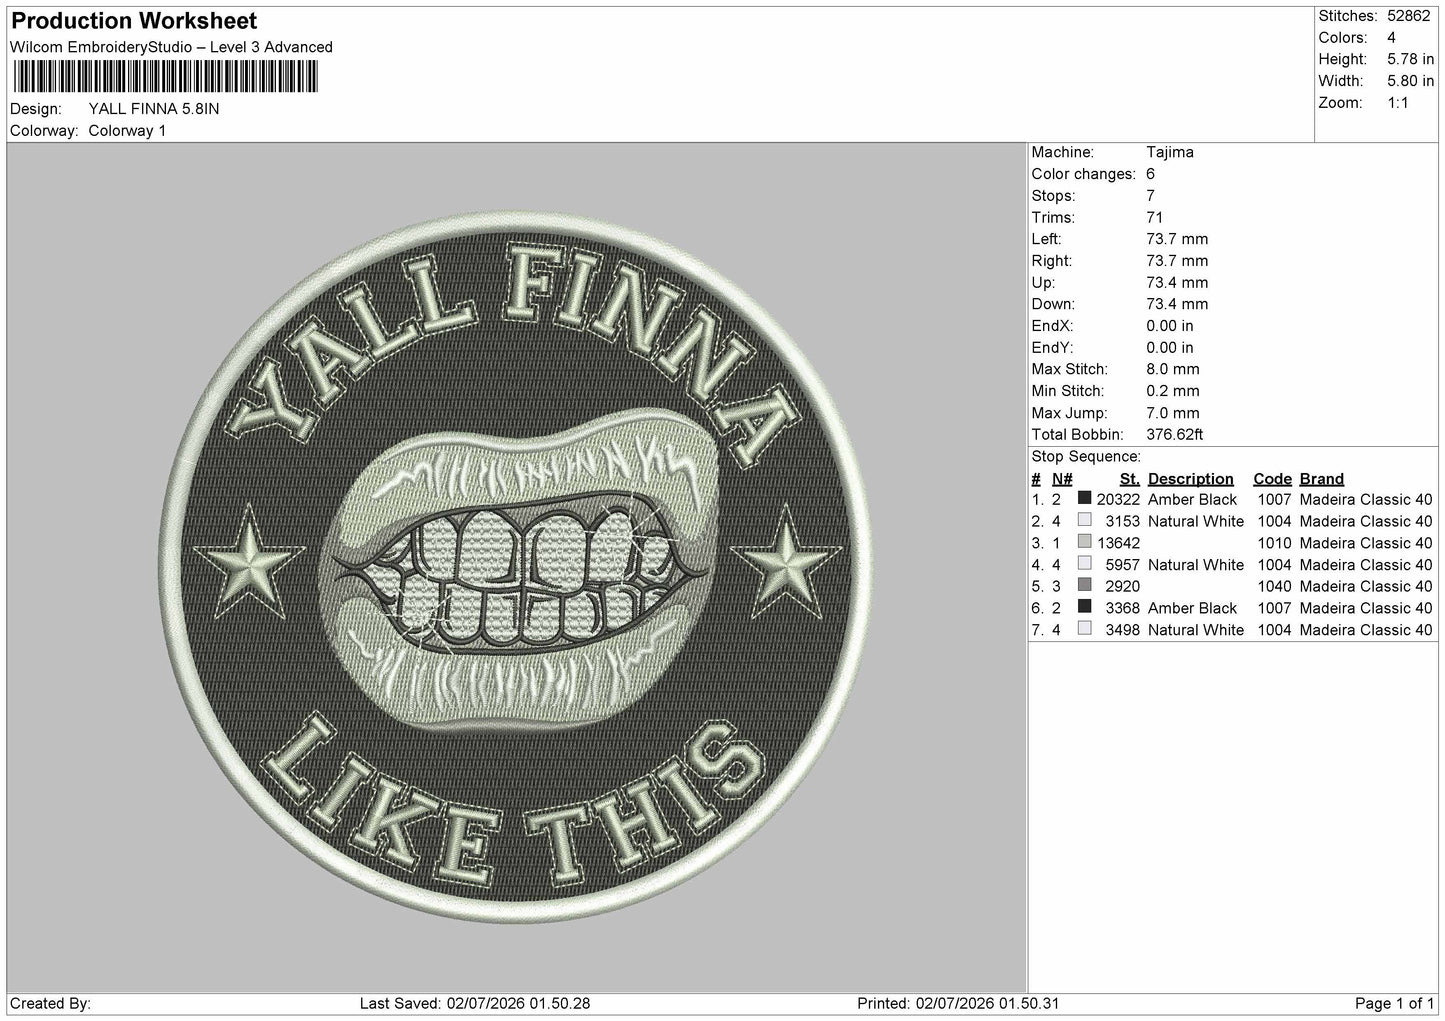This screenshot has height=1021, width=1445.
Task: Click the design name 'YALL FINNA 5.8IN'
Action: (153, 108)
